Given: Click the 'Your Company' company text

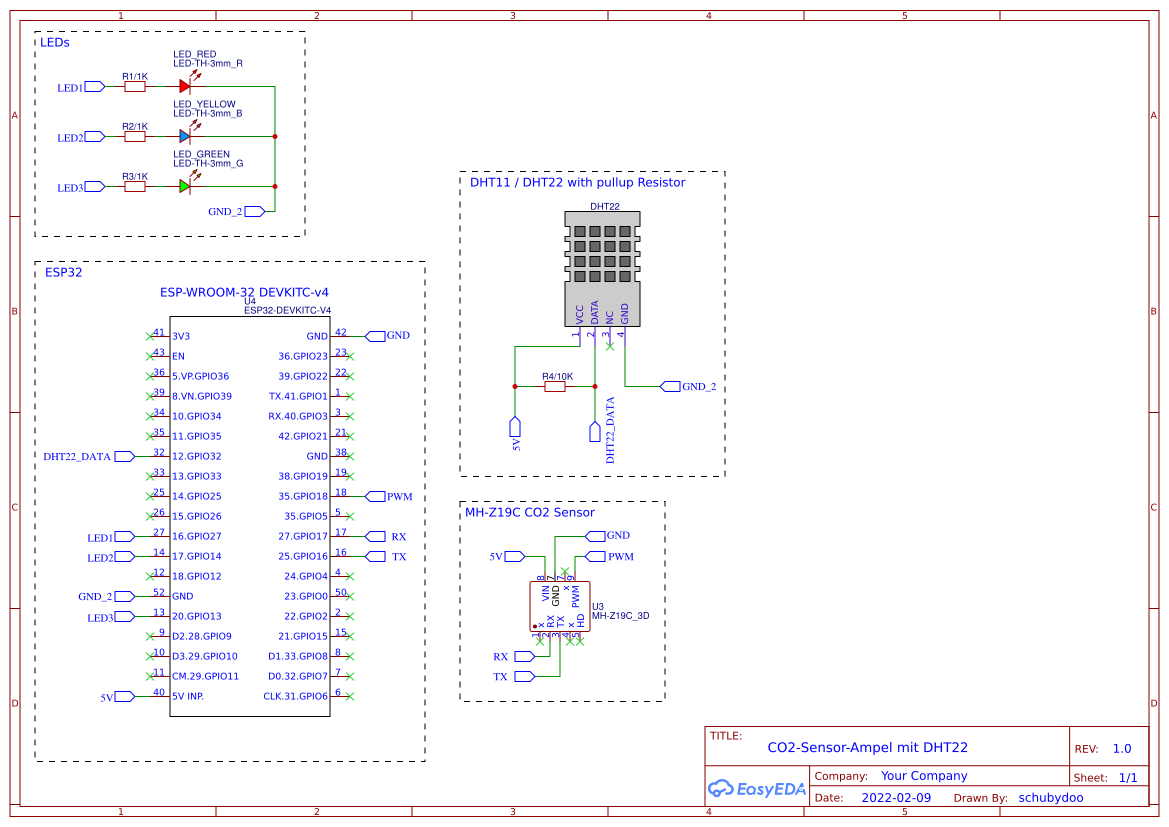Looking at the screenshot, I should click(x=924, y=776).
